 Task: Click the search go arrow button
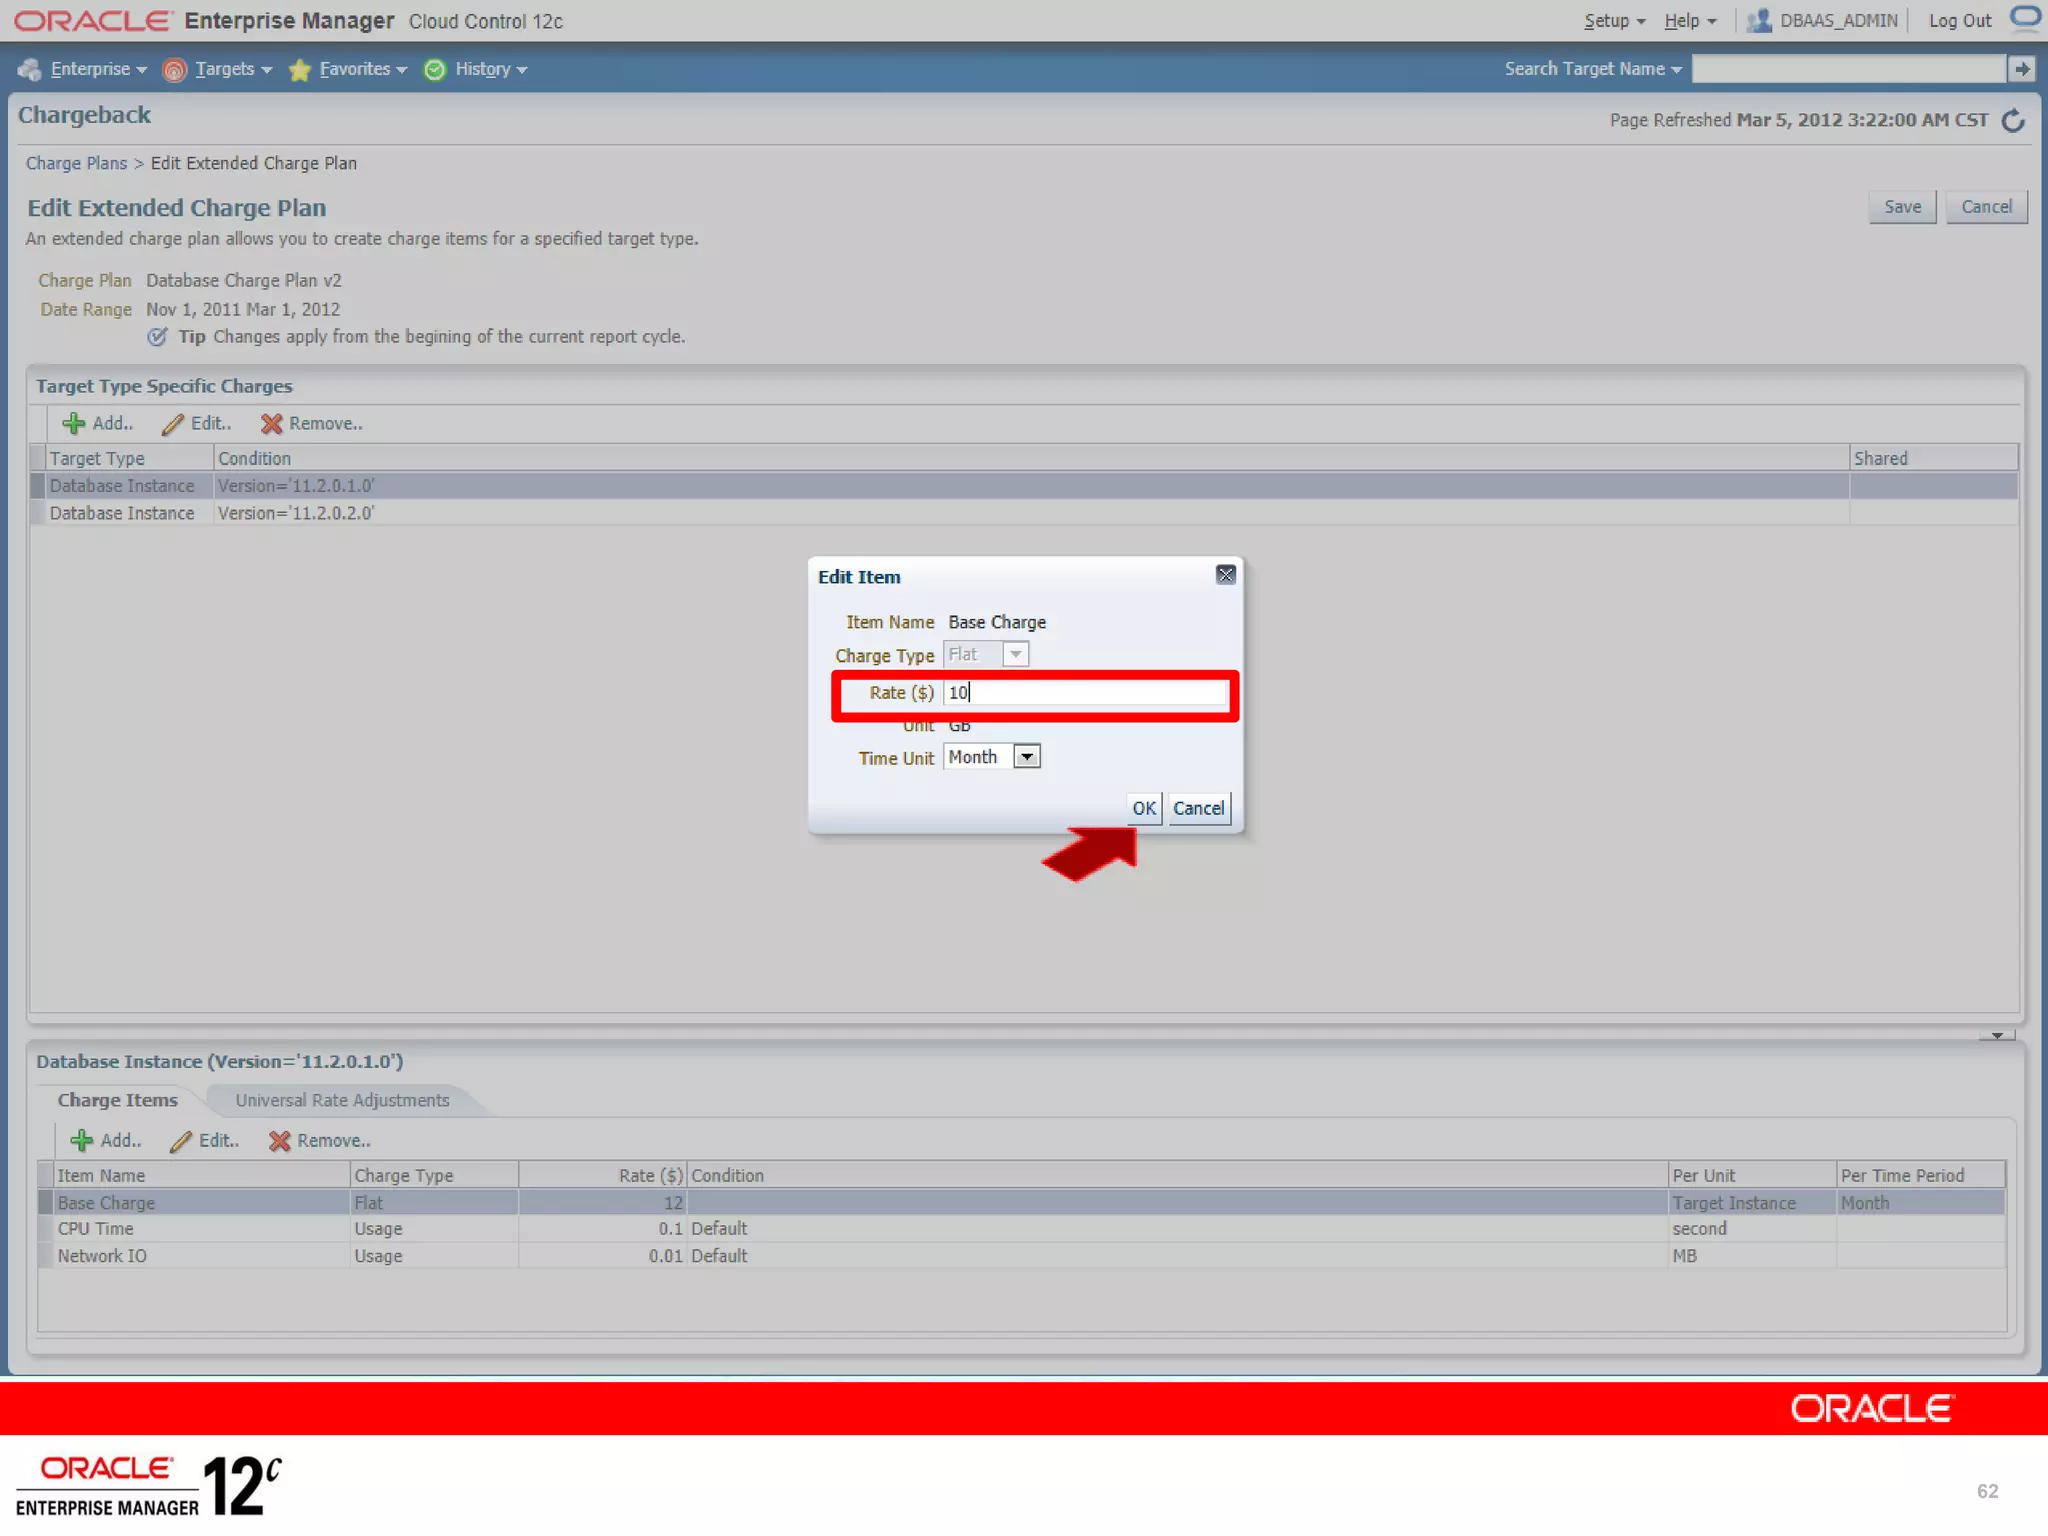(x=2021, y=69)
